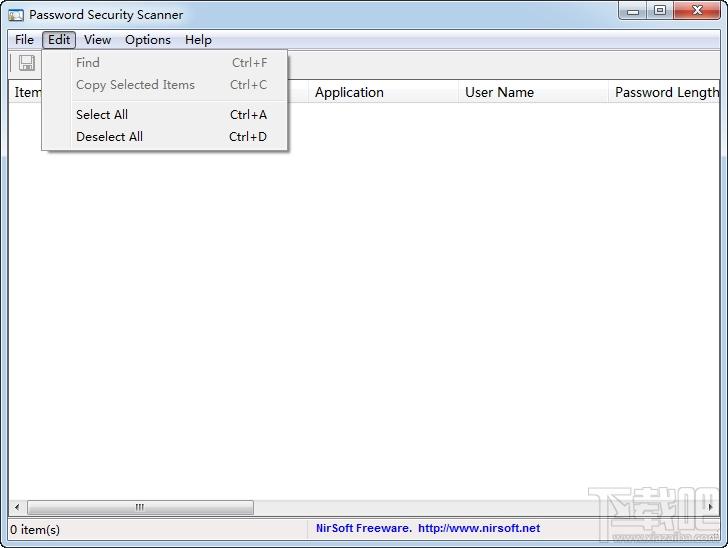
Task: Click the scrollbar left arrow
Action: [x=17, y=507]
